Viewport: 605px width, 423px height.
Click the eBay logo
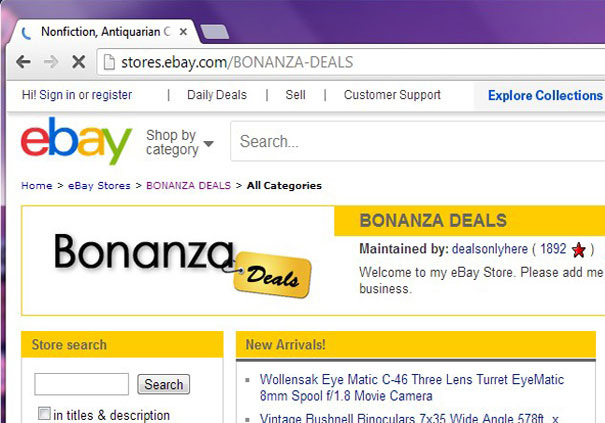tap(76, 141)
